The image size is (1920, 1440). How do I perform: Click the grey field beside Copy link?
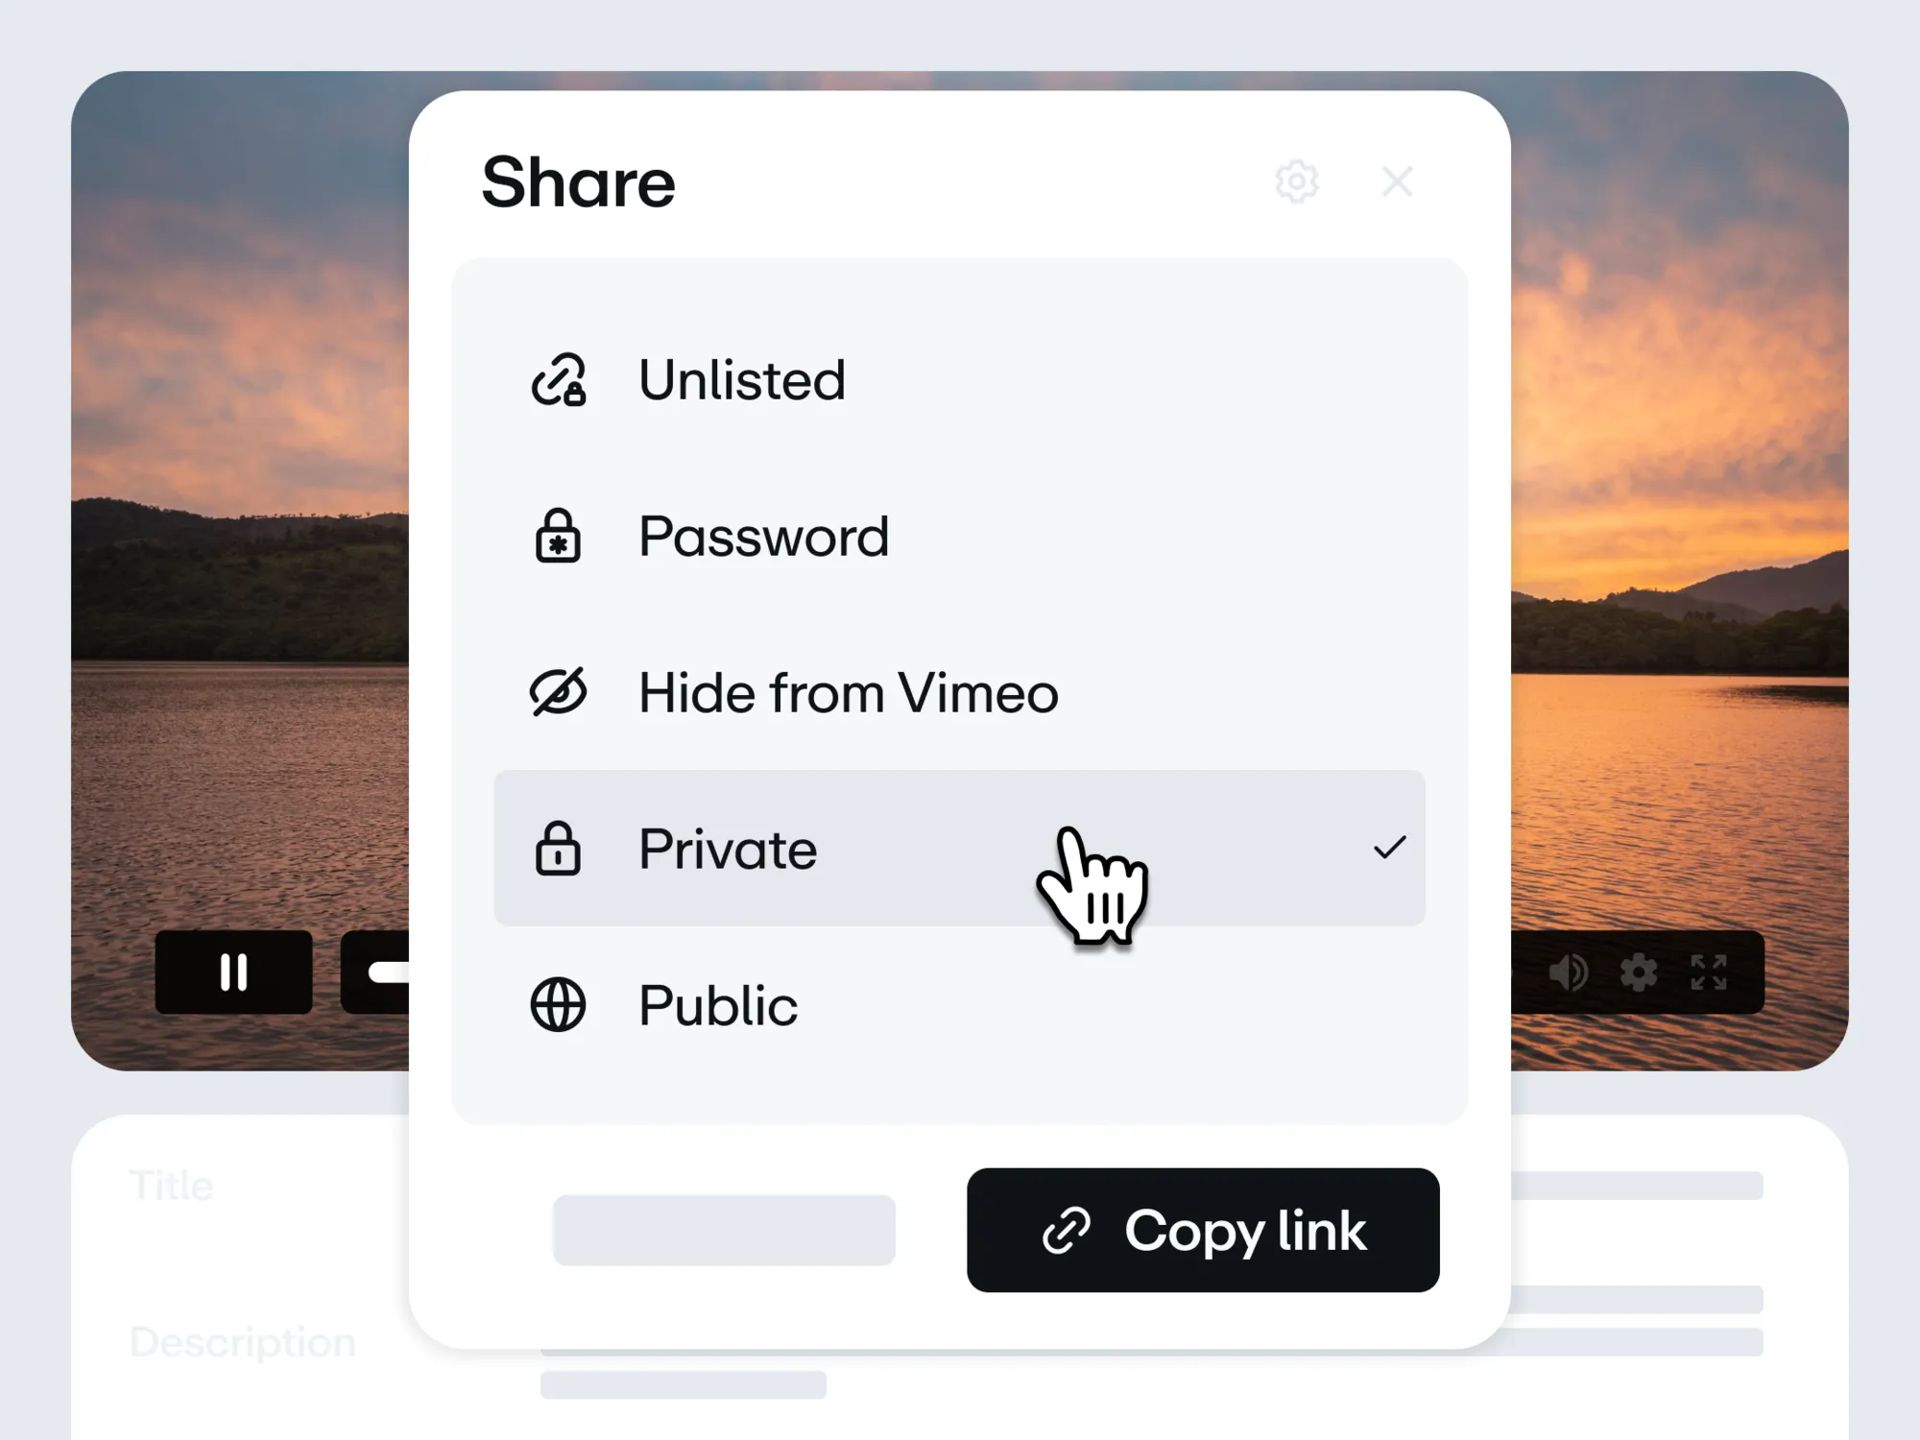coord(724,1230)
